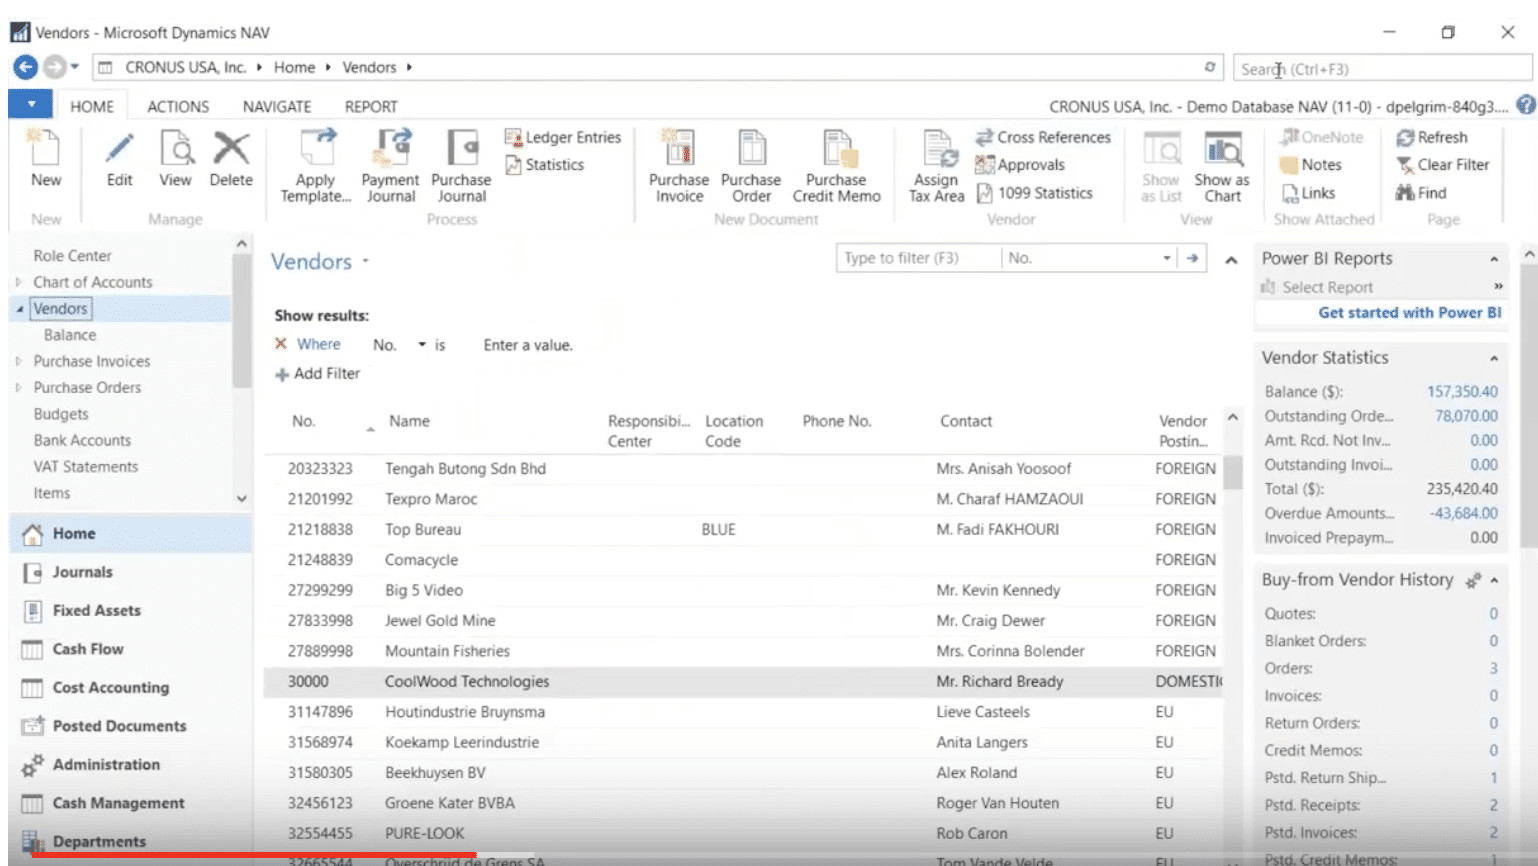Open 1099 Statistics
1538x866 pixels.
1034,193
